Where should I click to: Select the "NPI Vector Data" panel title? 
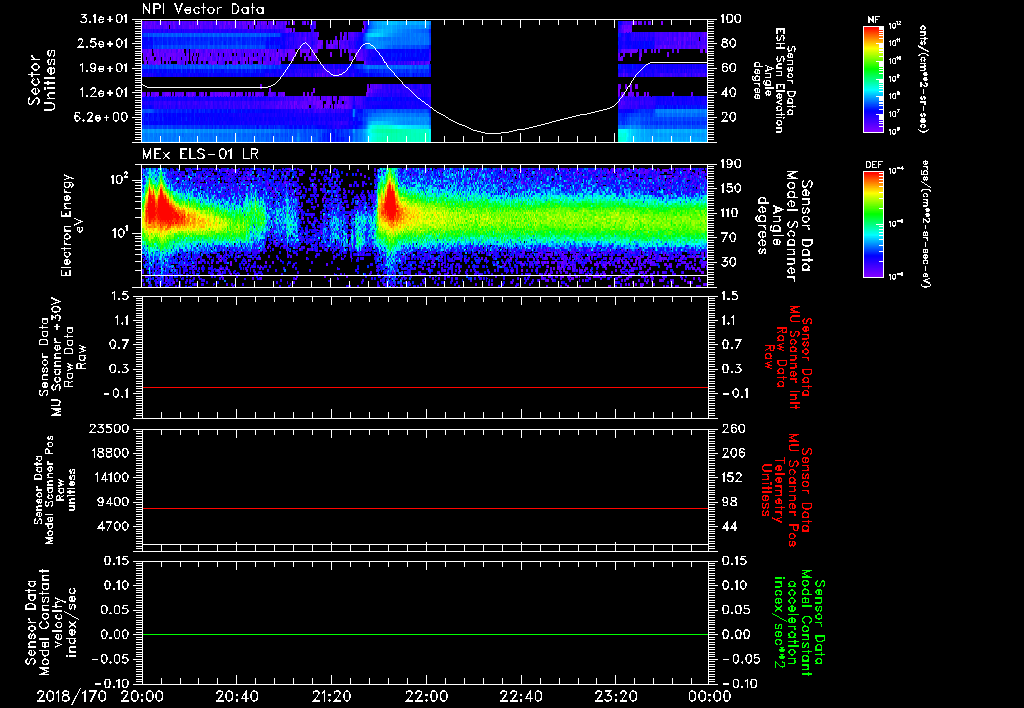(x=203, y=9)
